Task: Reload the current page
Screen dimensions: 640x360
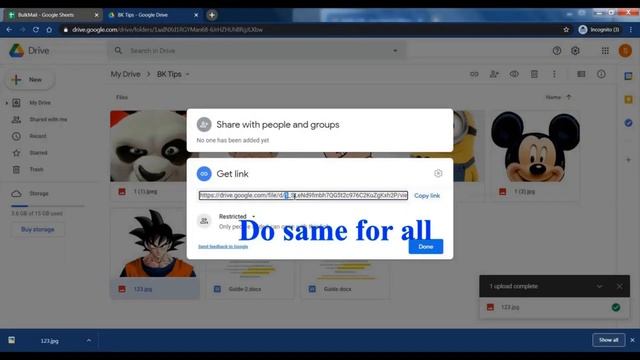Action: (x=36, y=29)
